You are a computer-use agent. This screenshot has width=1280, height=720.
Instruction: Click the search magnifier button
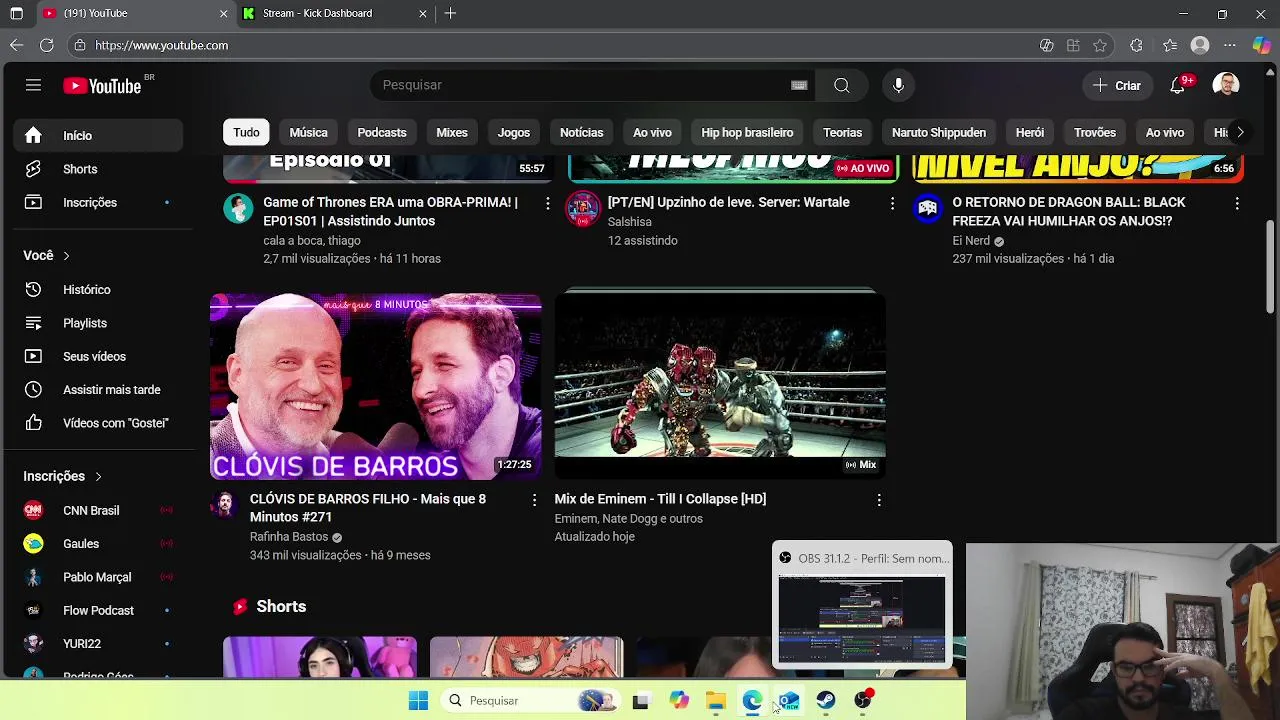pos(842,85)
